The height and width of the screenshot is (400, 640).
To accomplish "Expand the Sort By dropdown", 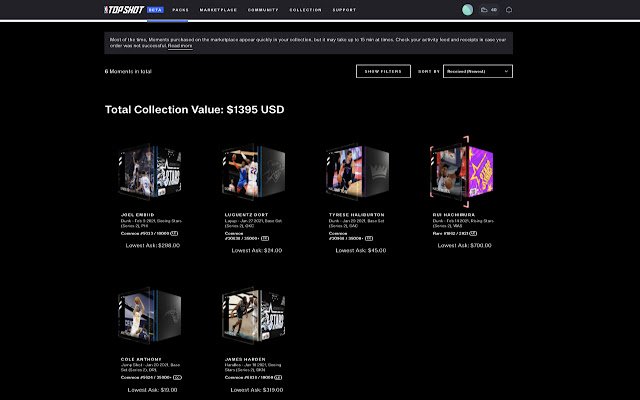I will (478, 71).
